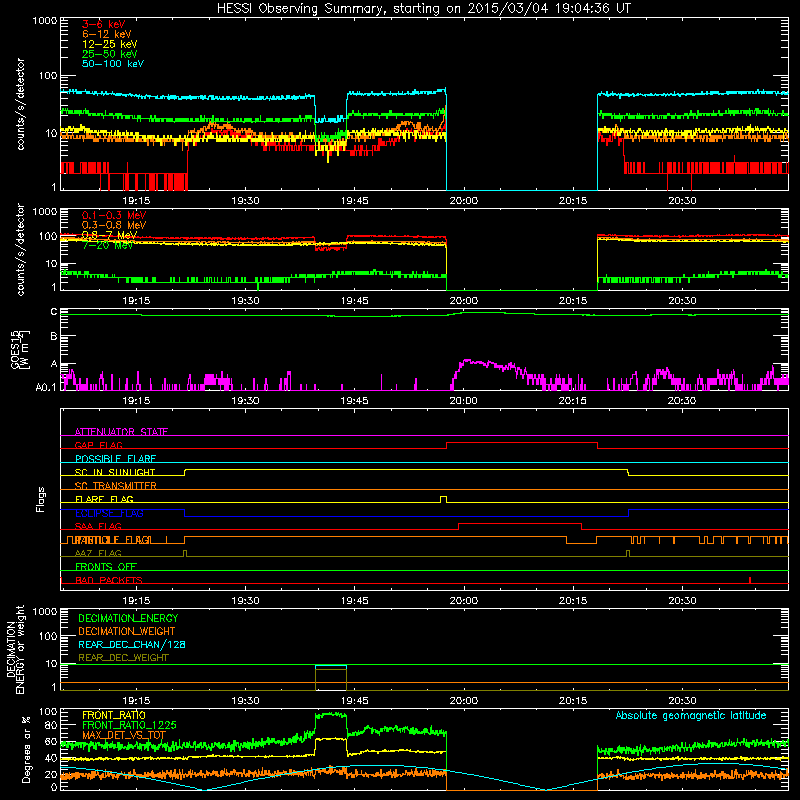
Task: Click the GOES15 axis label
Action: click(19, 350)
